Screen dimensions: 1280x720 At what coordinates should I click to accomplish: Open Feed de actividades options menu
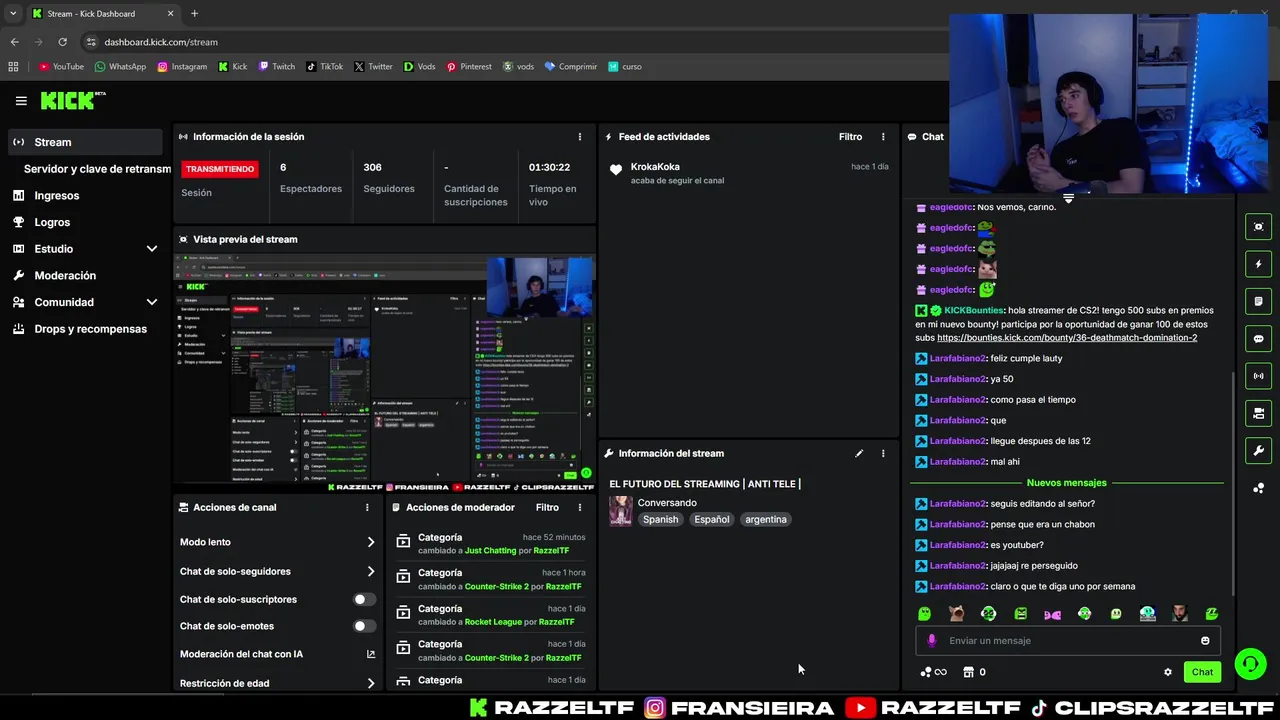883,137
